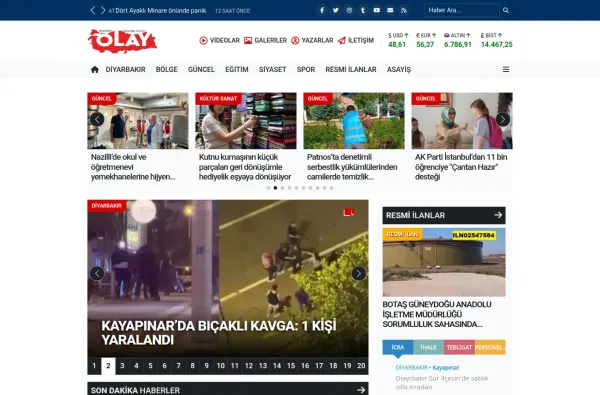Switch main slider to slide 20

pyautogui.click(x=361, y=366)
